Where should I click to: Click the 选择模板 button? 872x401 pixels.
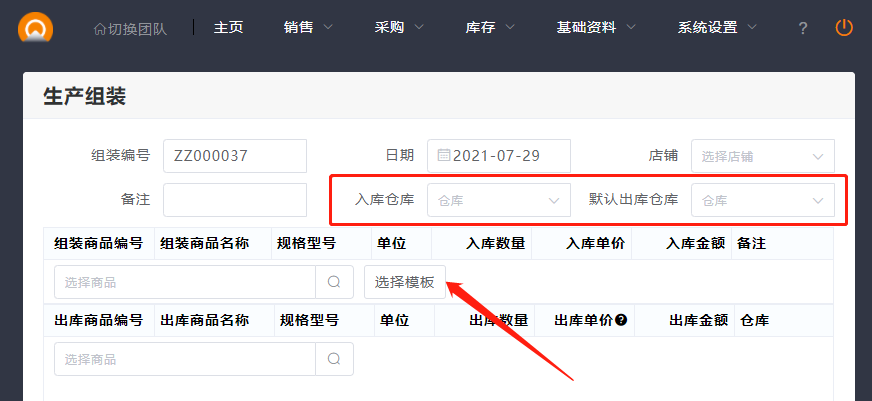(x=404, y=282)
